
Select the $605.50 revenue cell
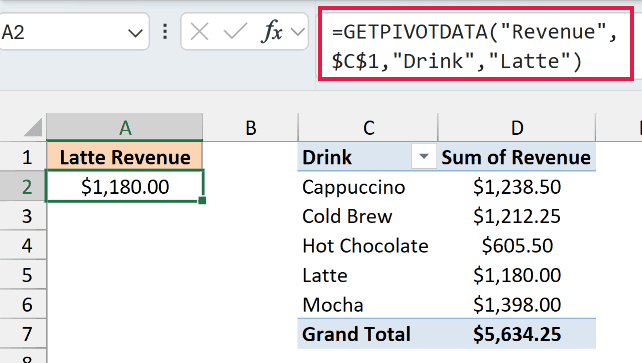(x=517, y=246)
